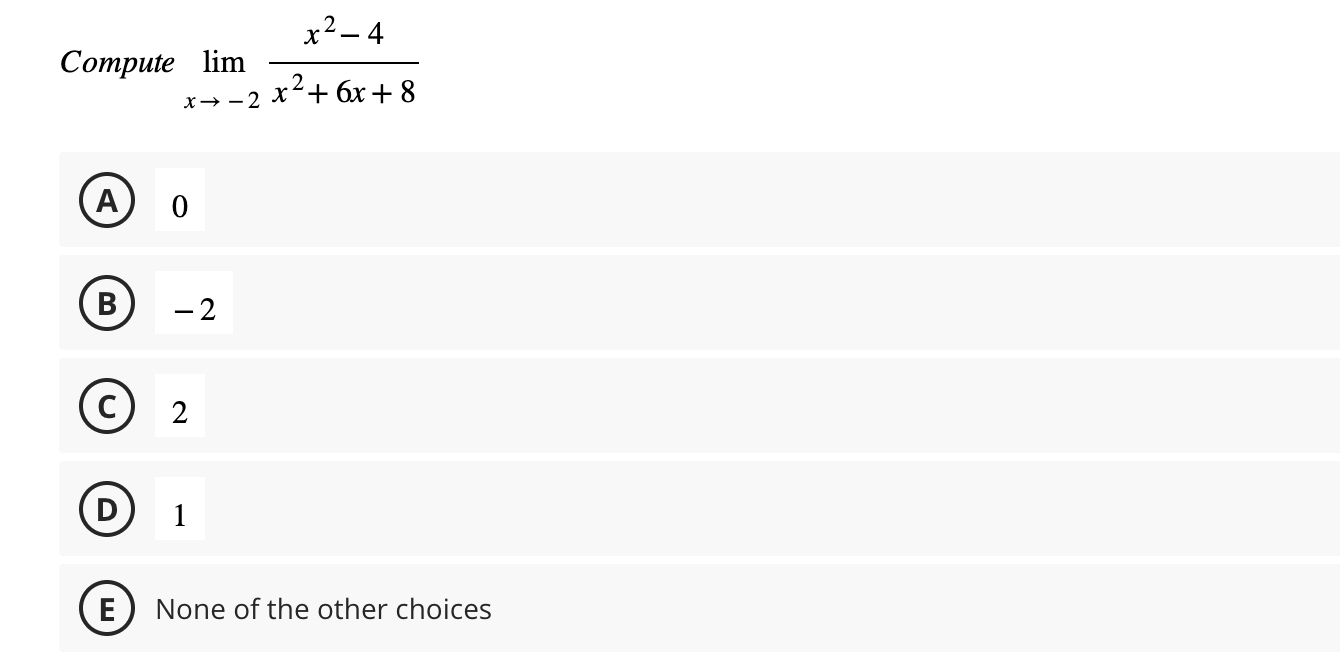Click the fraction x squared minus 4
The height and width of the screenshot is (654, 1340).
(x=343, y=32)
